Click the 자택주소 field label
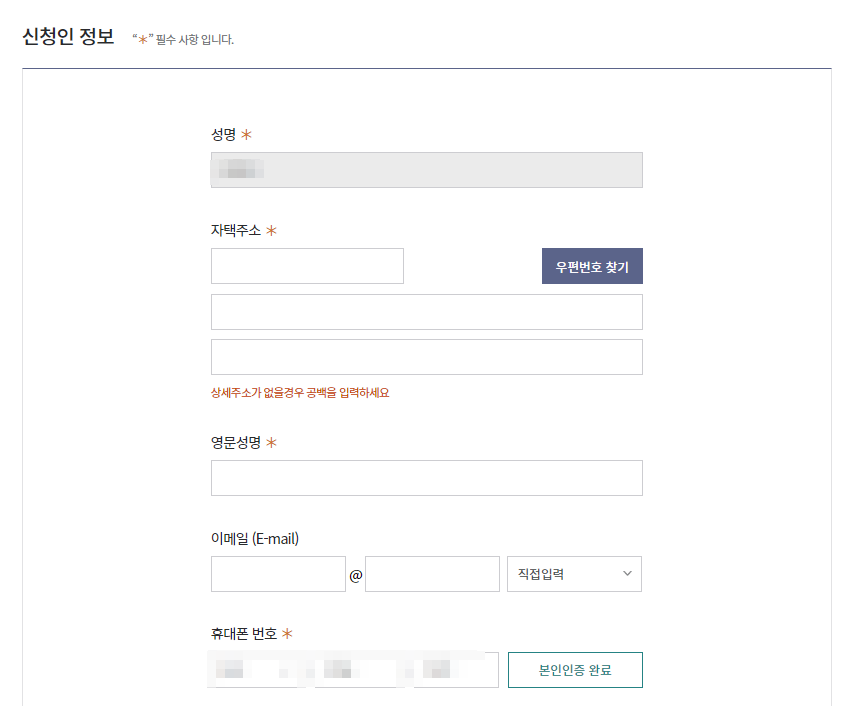 (x=234, y=229)
